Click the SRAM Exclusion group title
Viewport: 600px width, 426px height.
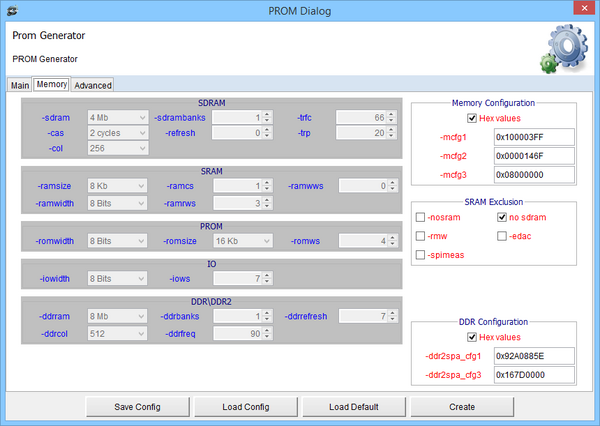click(x=494, y=202)
